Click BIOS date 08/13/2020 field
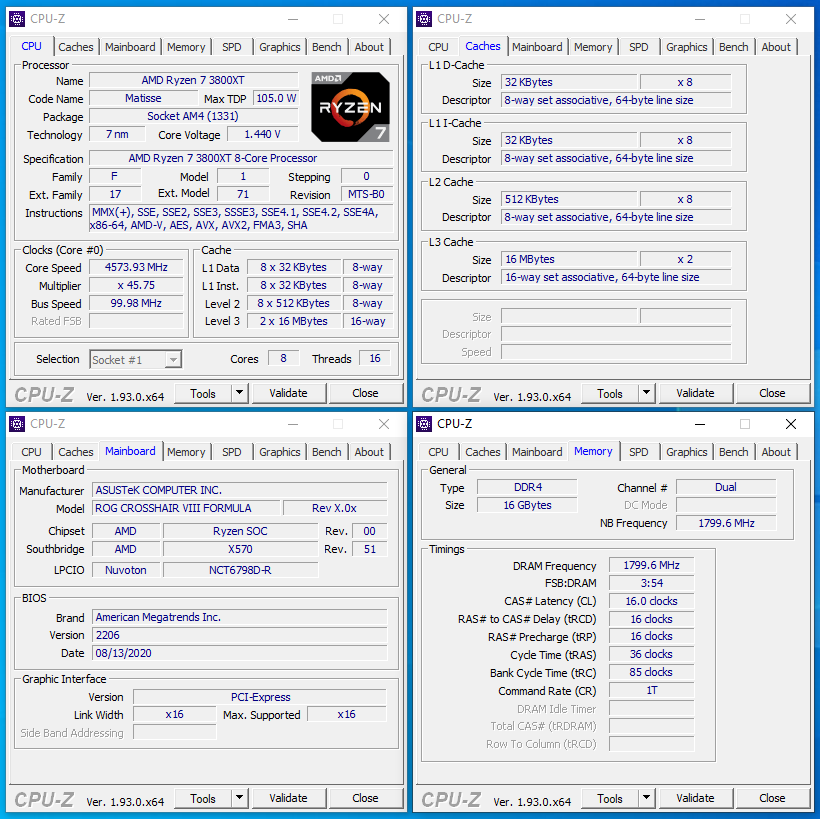 coord(240,653)
